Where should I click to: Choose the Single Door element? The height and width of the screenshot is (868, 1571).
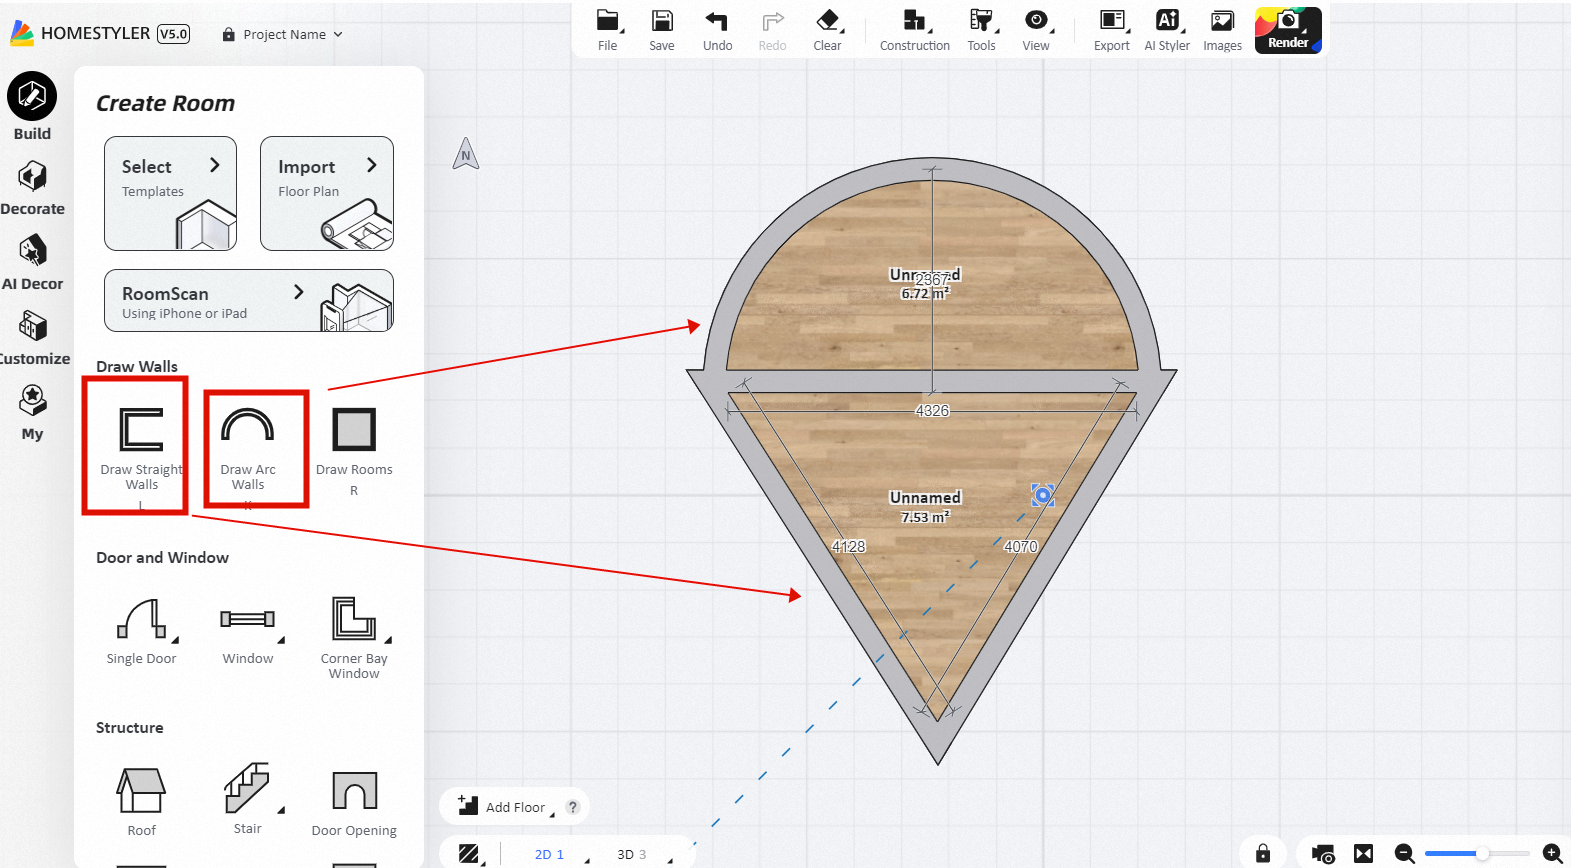141,631
